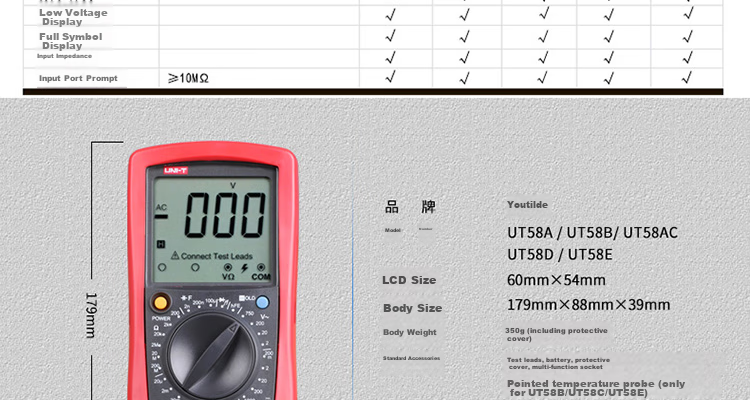
Task: Click the 'Body Weight' label
Action: (410, 332)
